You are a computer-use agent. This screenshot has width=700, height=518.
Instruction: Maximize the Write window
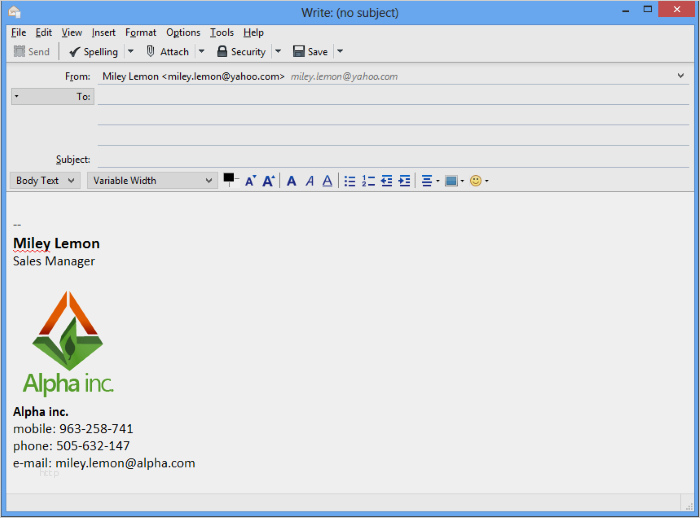tap(648, 9)
